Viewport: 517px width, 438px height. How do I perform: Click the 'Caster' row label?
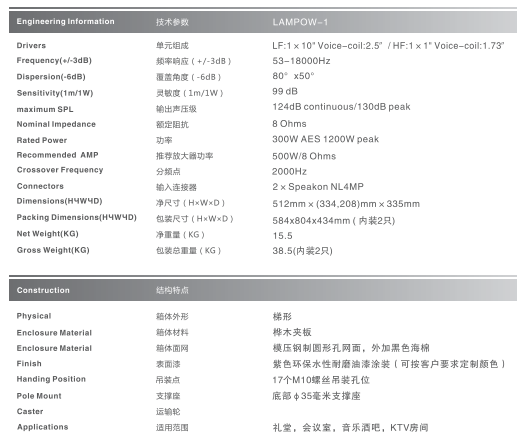pos(30,411)
